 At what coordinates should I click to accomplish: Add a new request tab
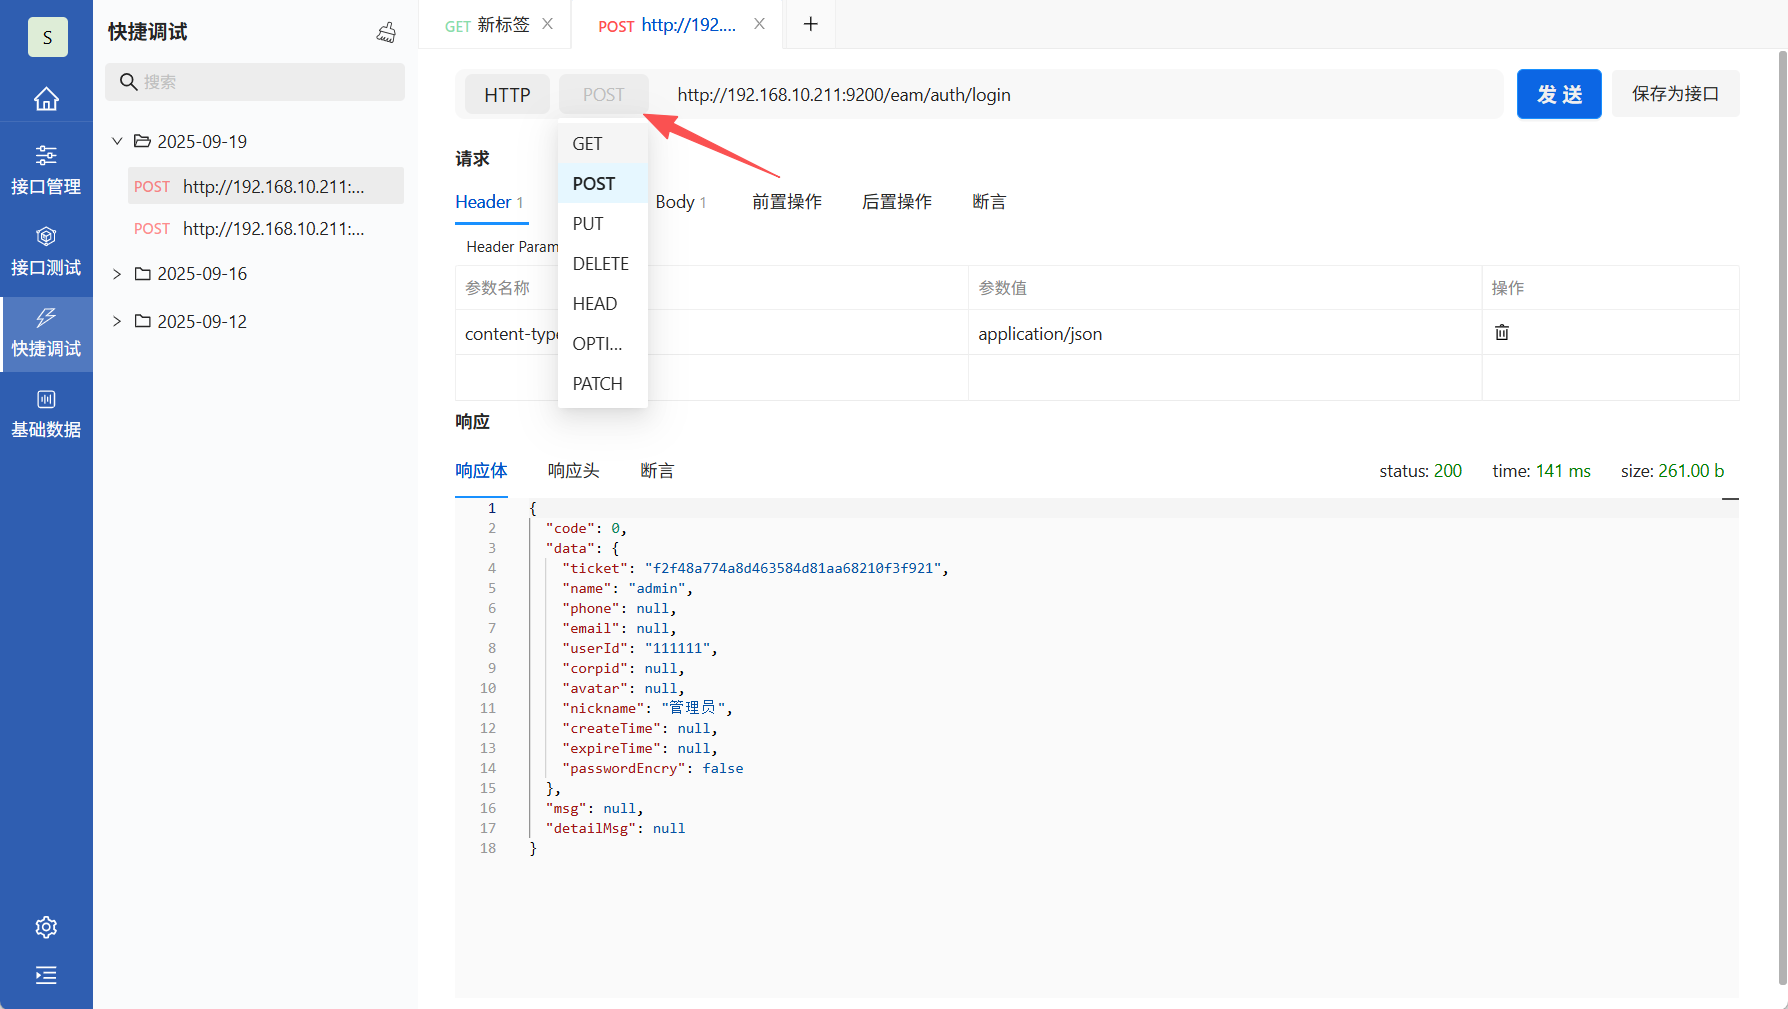(811, 24)
